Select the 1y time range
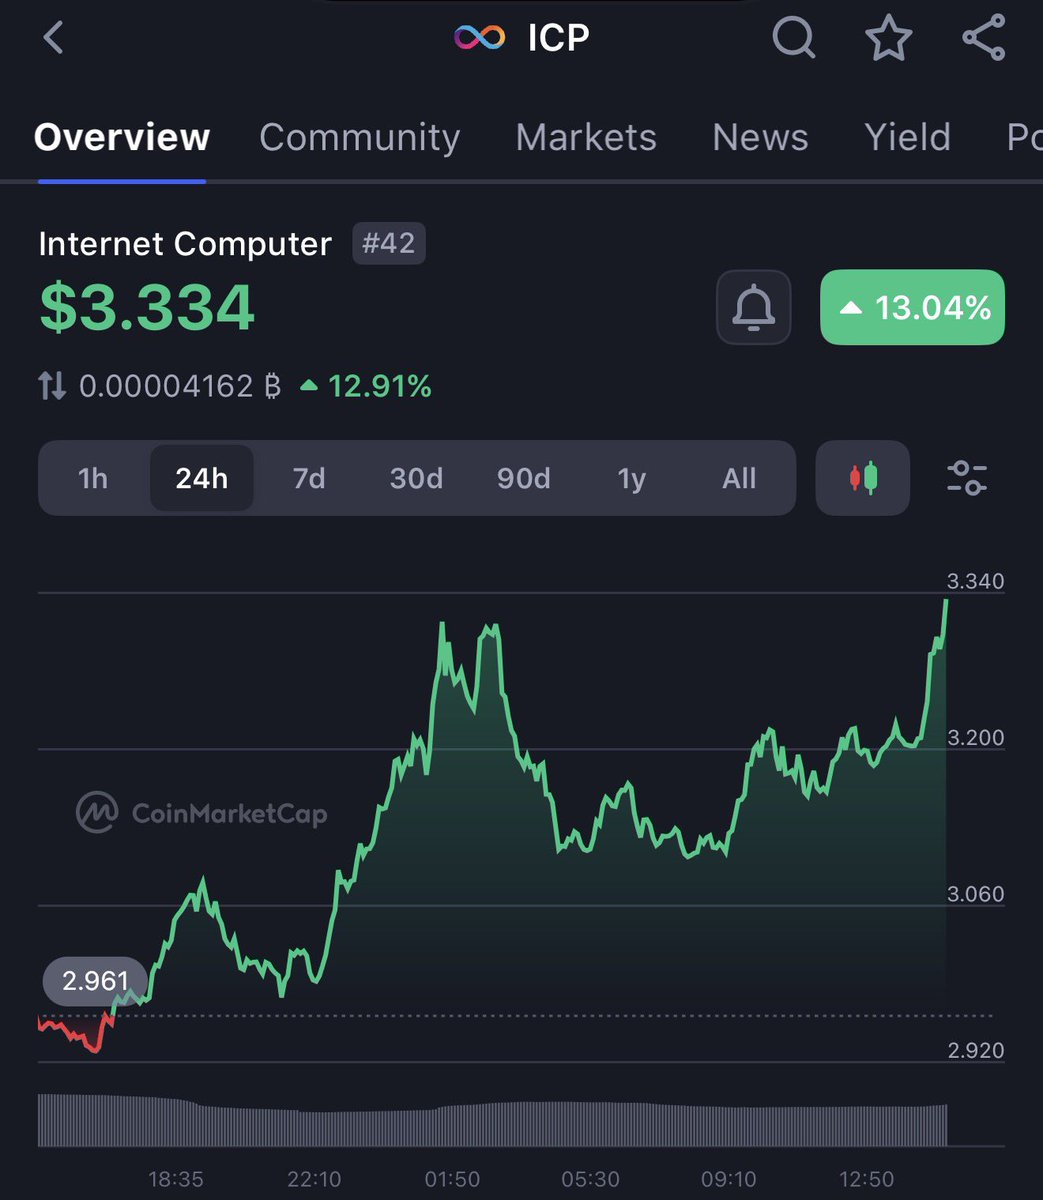The image size is (1043, 1200). pyautogui.click(x=632, y=478)
